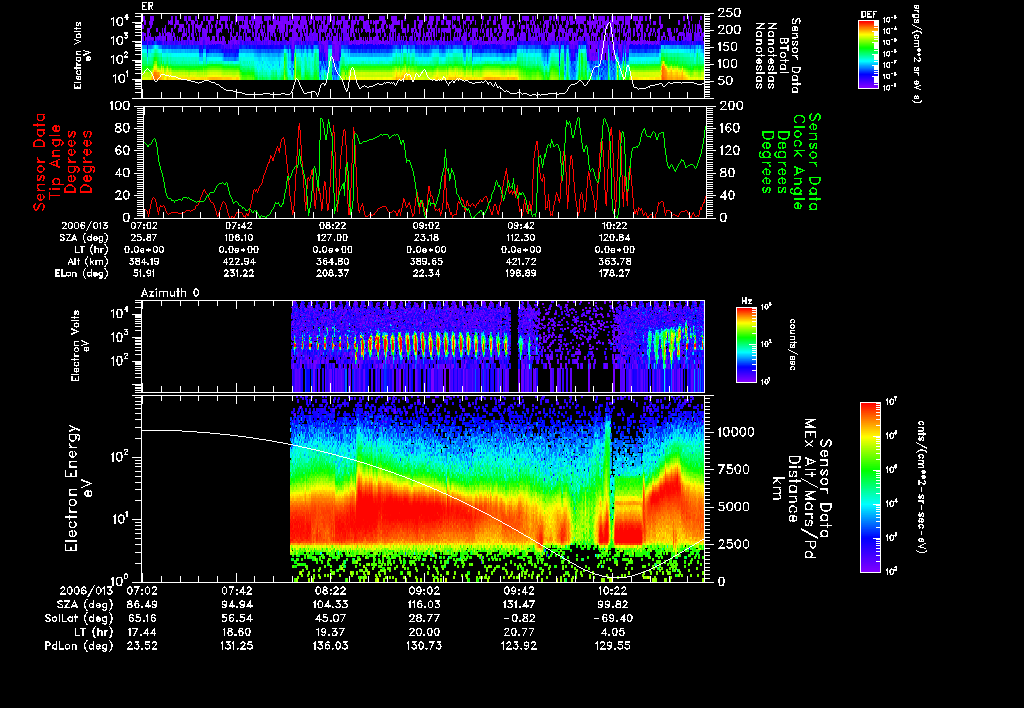Click LT value 20.00

[424, 632]
